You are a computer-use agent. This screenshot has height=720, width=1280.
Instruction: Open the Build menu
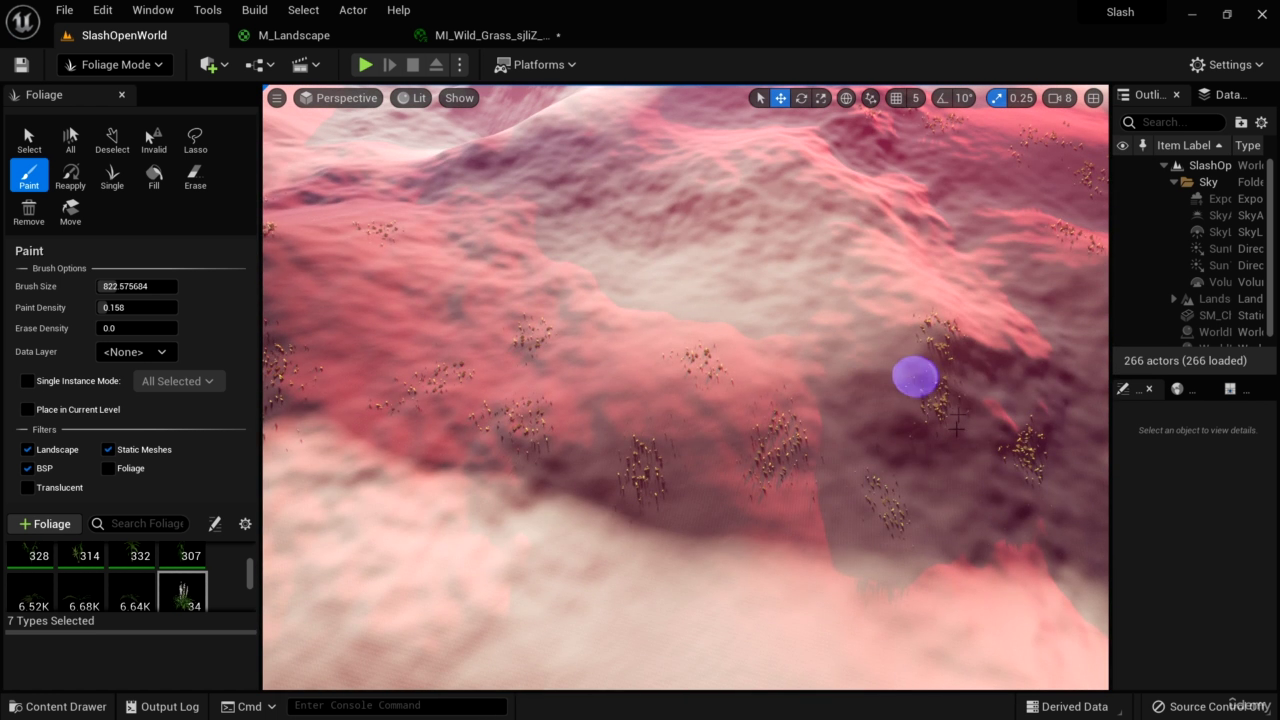click(x=255, y=10)
